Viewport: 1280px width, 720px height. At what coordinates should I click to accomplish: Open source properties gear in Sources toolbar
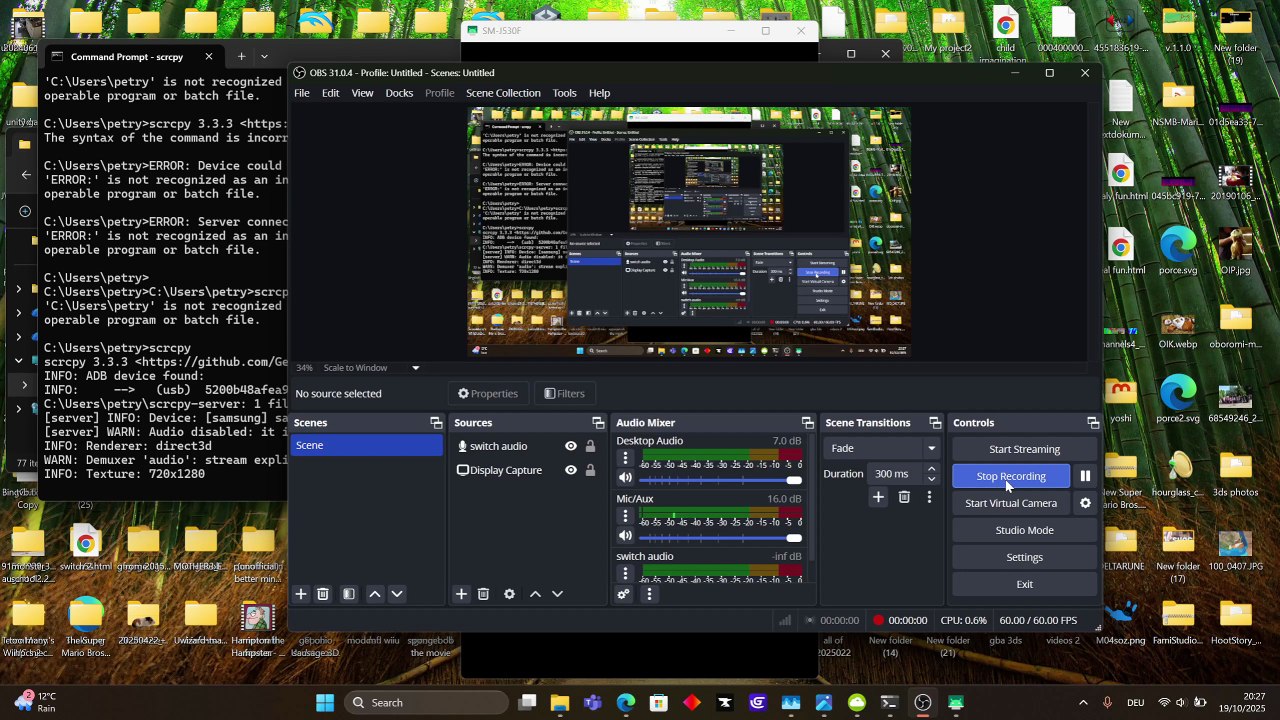[x=509, y=594]
